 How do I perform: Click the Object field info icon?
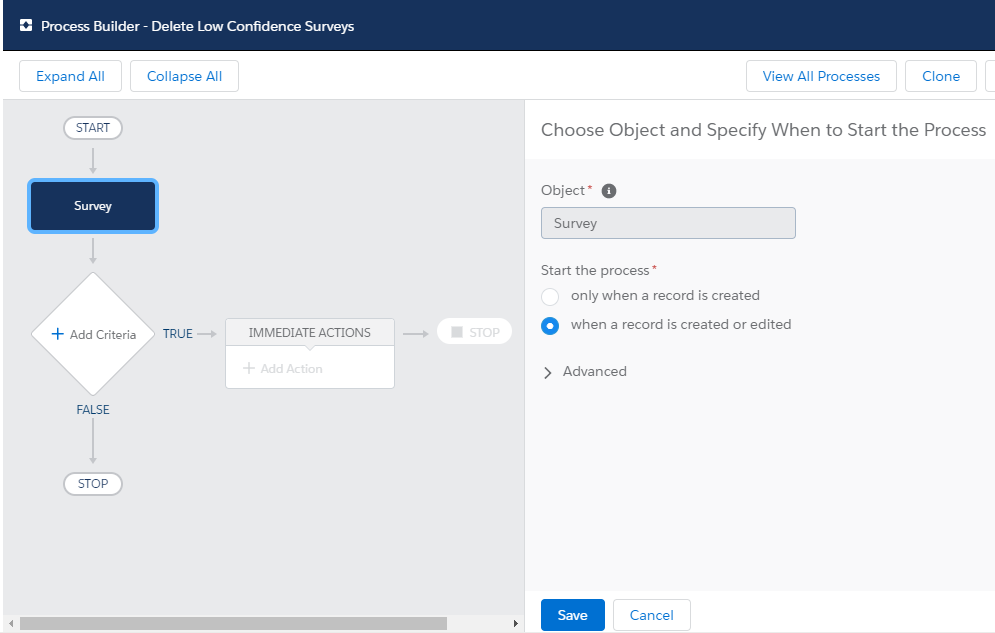(609, 191)
